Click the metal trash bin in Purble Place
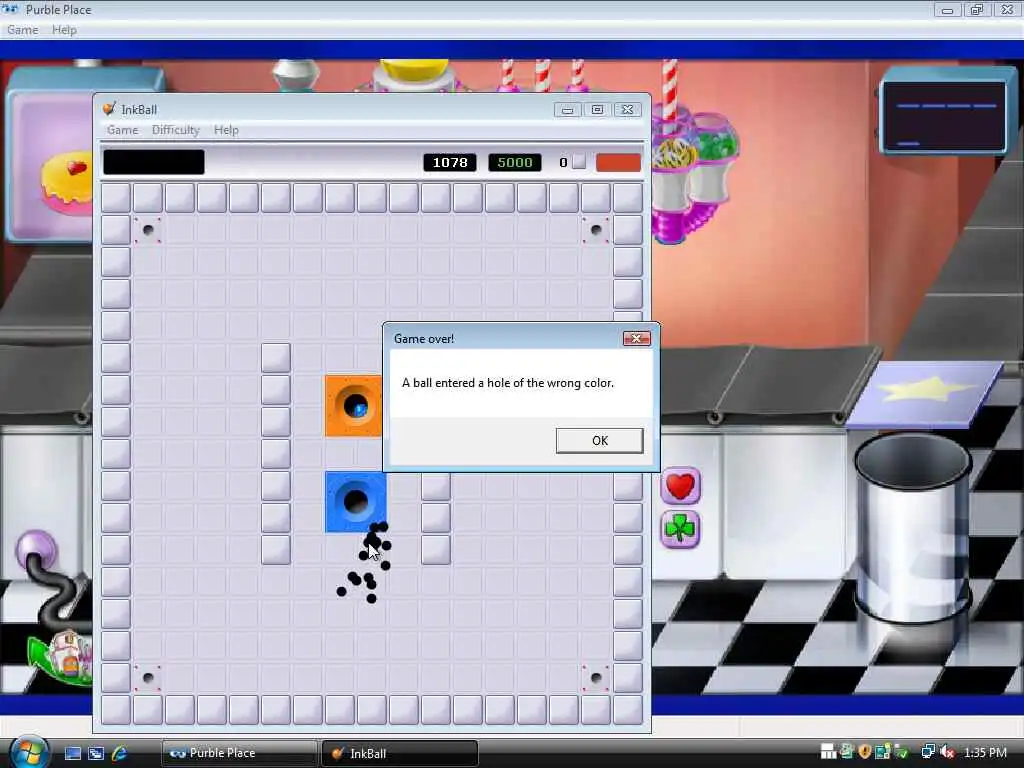This screenshot has width=1024, height=768. click(x=913, y=529)
